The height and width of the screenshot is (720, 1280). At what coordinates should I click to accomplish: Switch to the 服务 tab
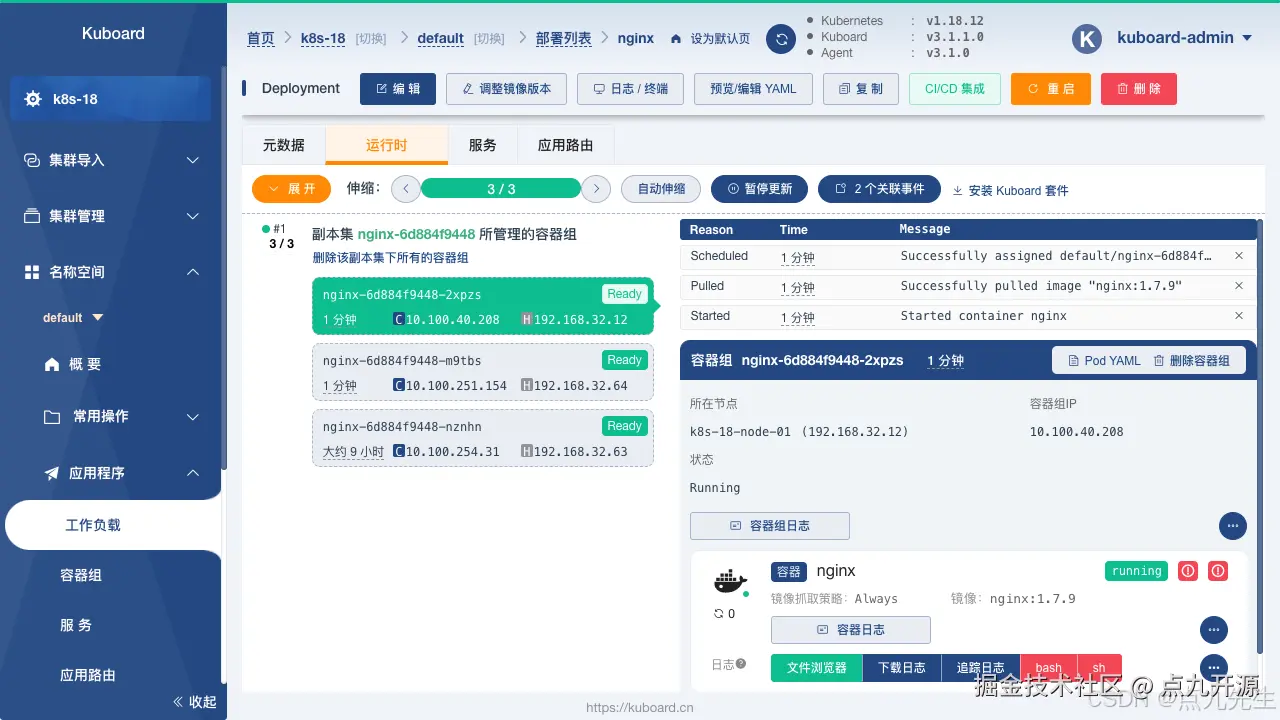pos(482,144)
